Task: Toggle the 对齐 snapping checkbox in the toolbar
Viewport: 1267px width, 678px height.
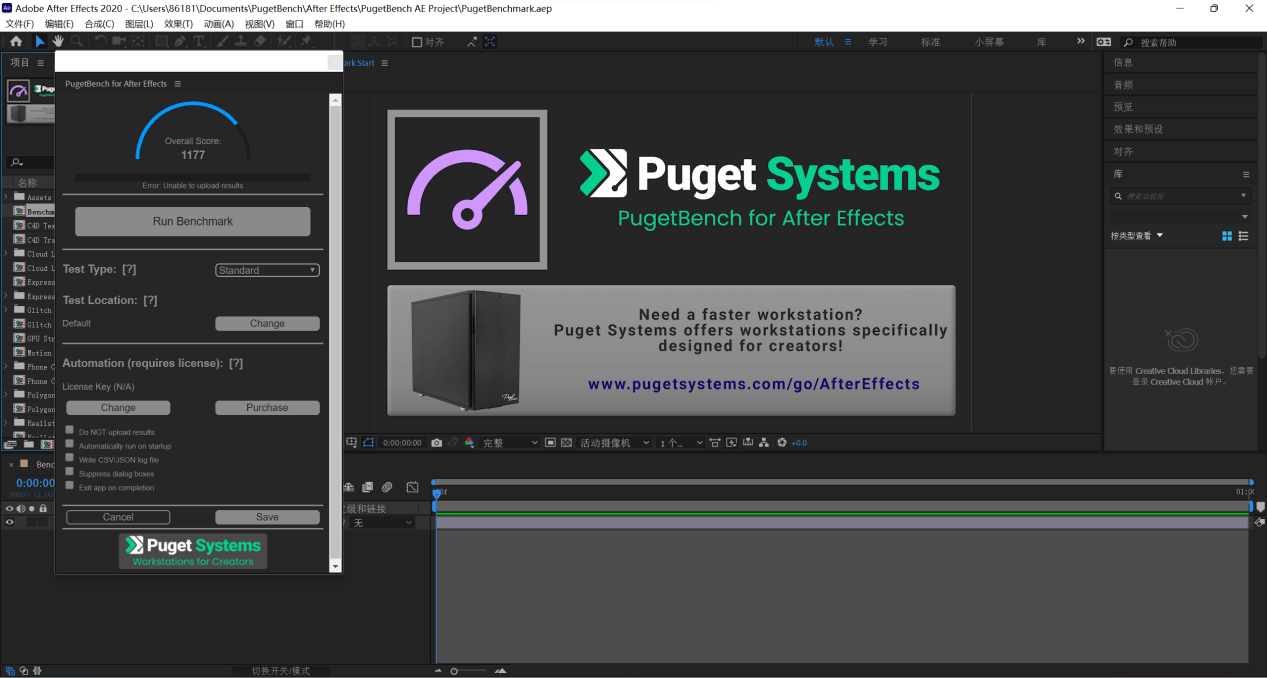Action: (x=418, y=42)
